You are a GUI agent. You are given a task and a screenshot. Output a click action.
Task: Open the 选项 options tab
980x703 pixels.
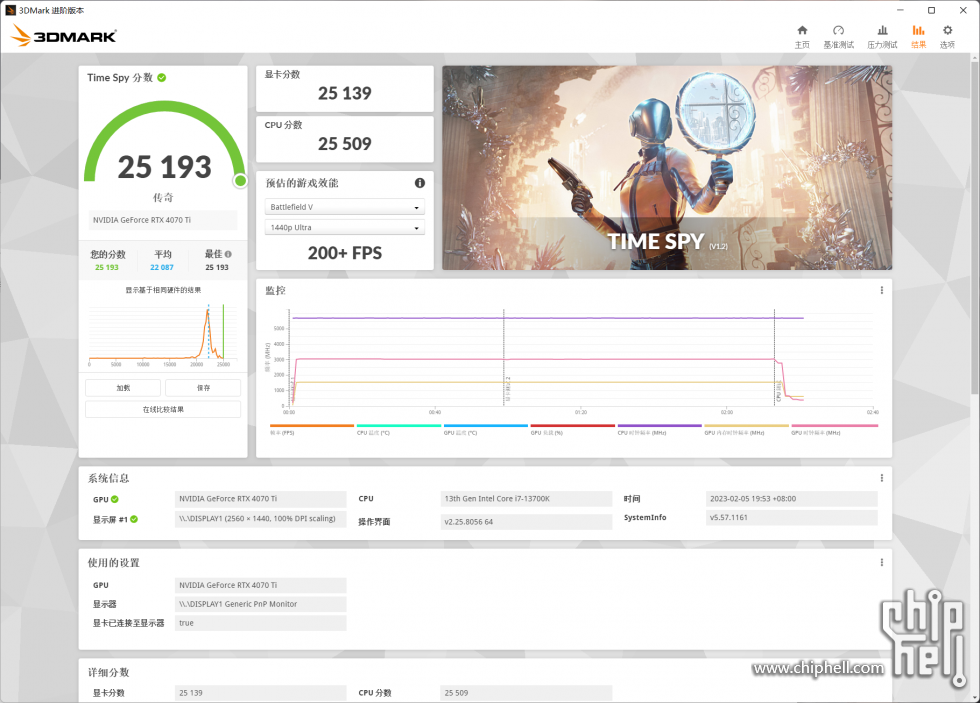click(x=948, y=37)
